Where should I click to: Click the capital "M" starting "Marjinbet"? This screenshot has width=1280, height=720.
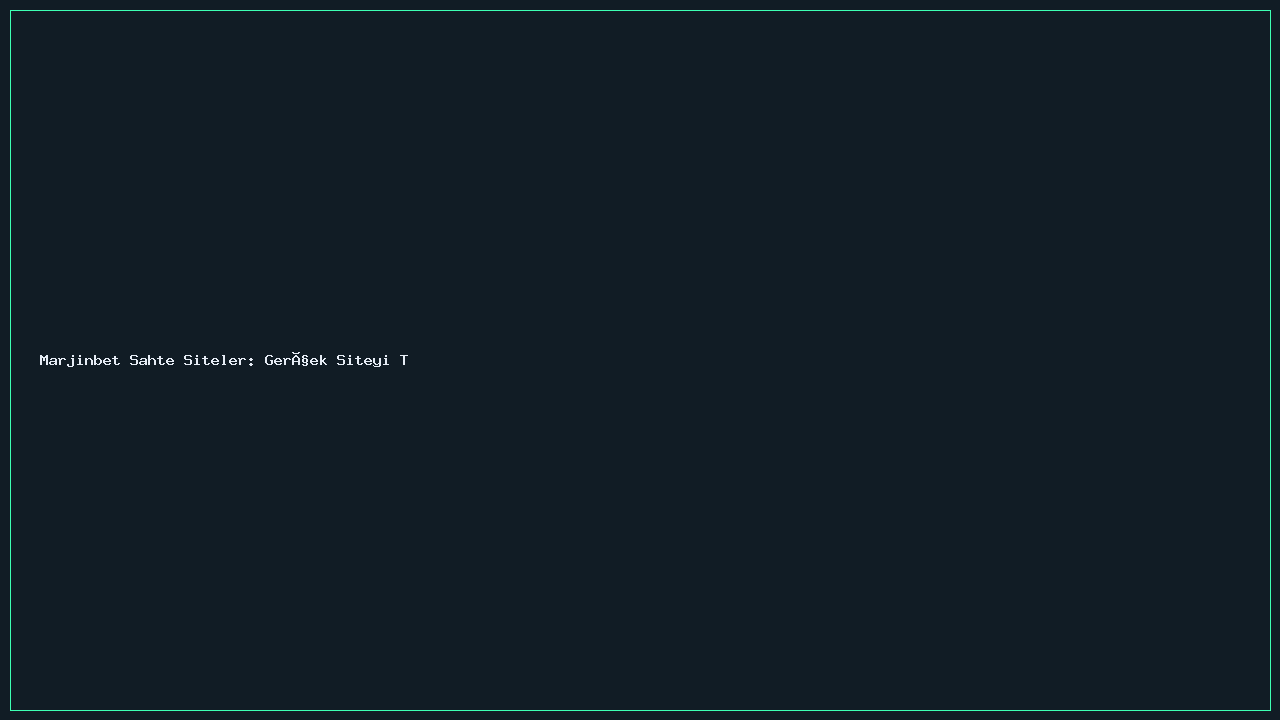pos(44,360)
